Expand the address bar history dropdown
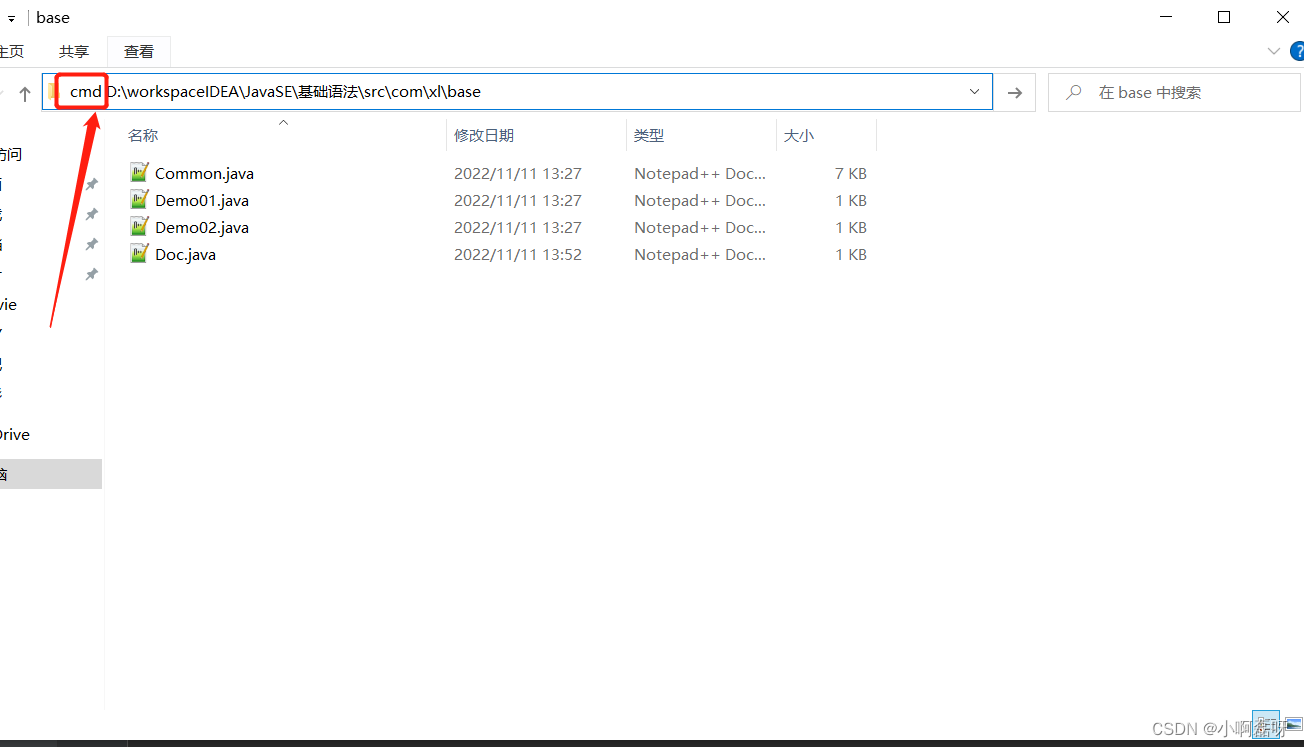This screenshot has width=1304, height=747. 975,91
